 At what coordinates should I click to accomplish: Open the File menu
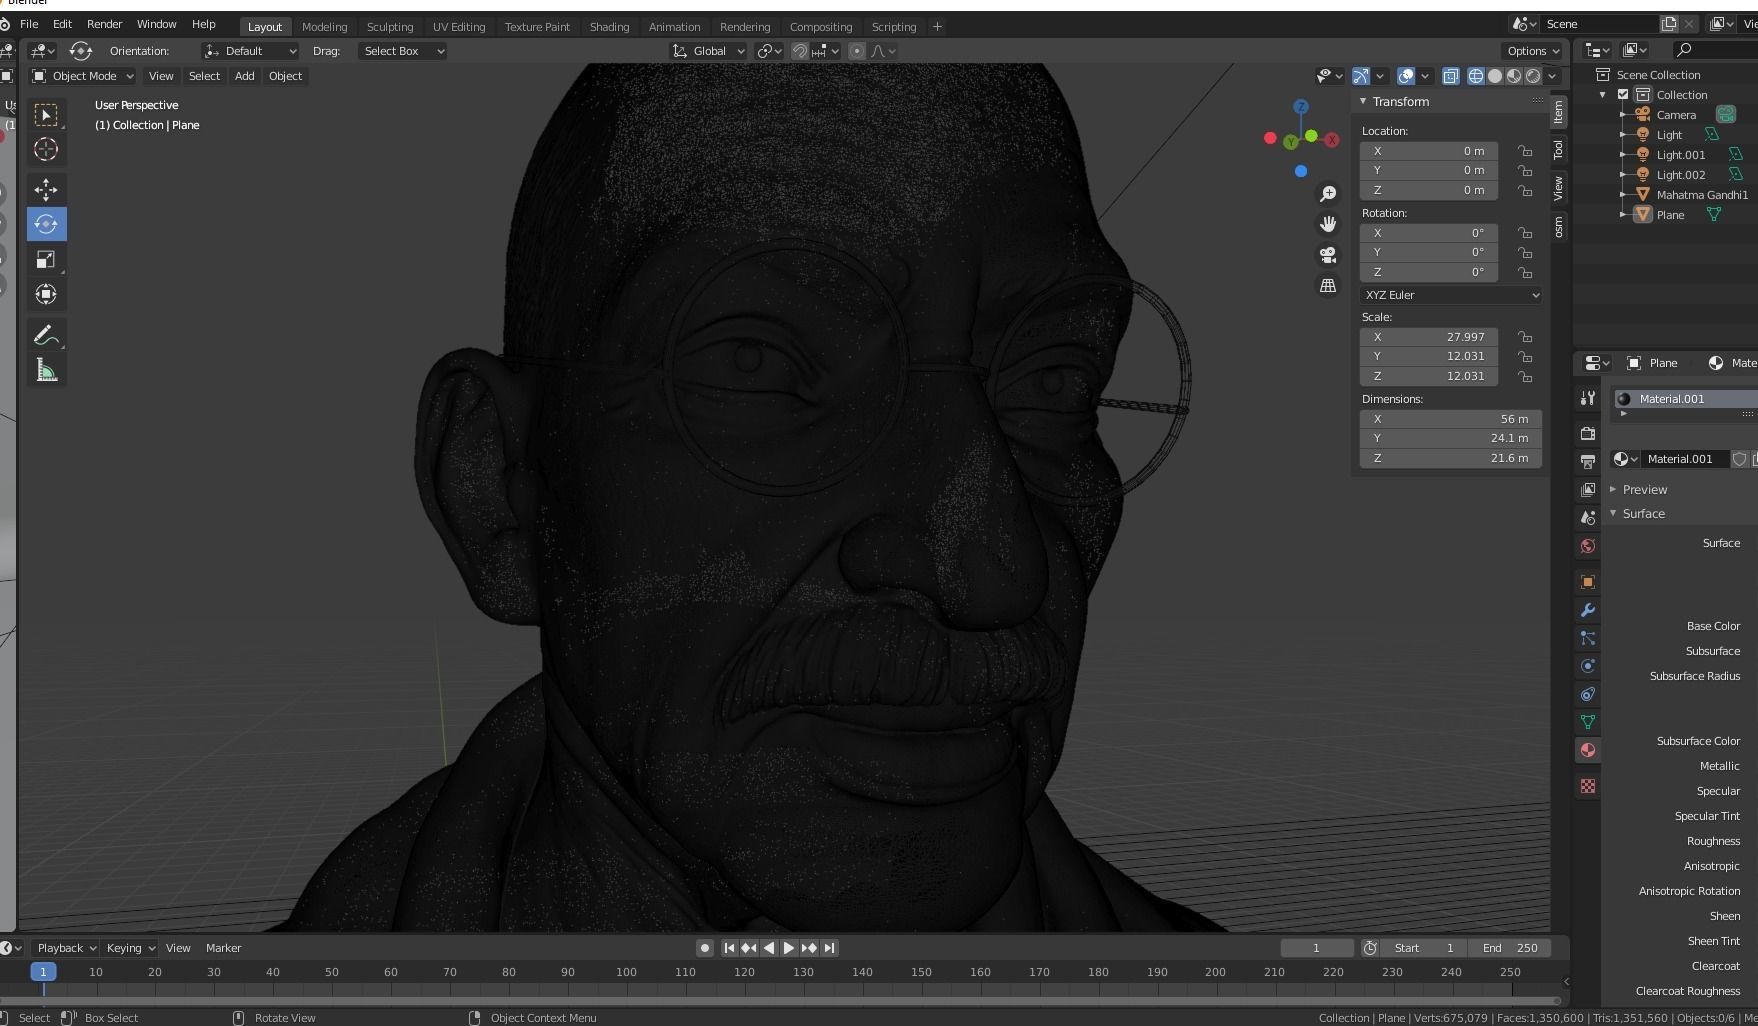(x=29, y=24)
